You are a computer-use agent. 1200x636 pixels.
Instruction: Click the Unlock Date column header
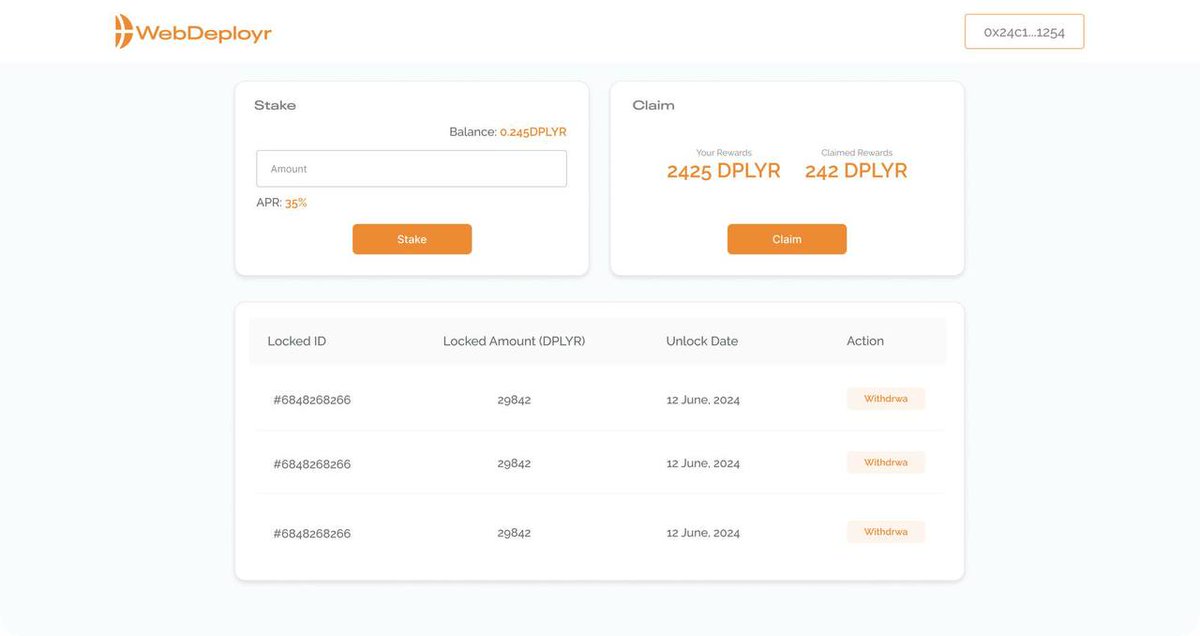(x=702, y=340)
